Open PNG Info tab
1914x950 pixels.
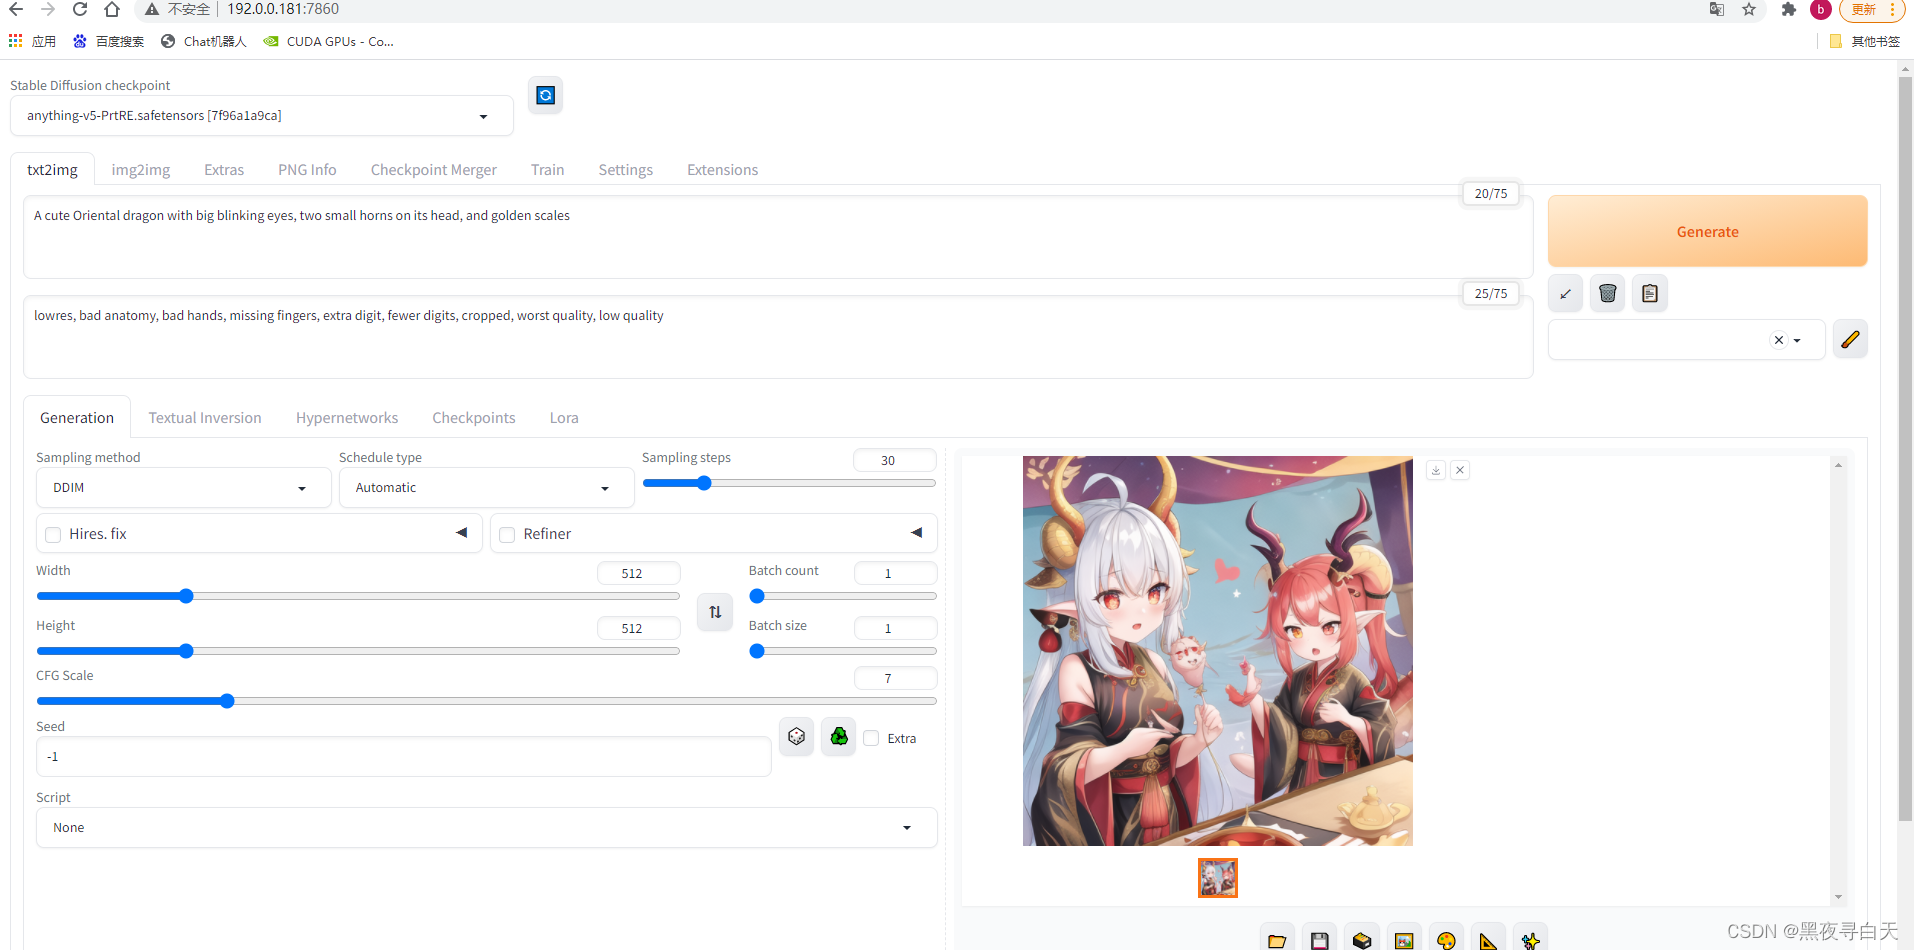pos(307,170)
